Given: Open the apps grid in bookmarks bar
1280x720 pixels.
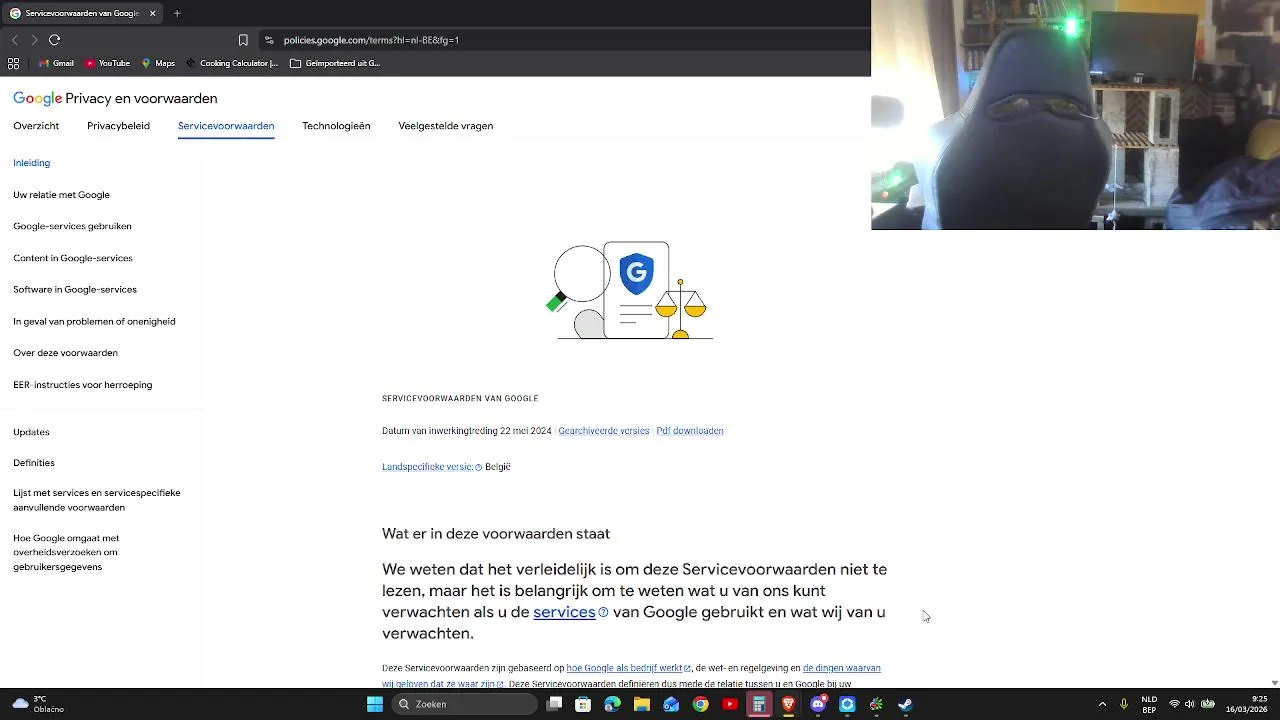Looking at the screenshot, I should pyautogui.click(x=13, y=63).
